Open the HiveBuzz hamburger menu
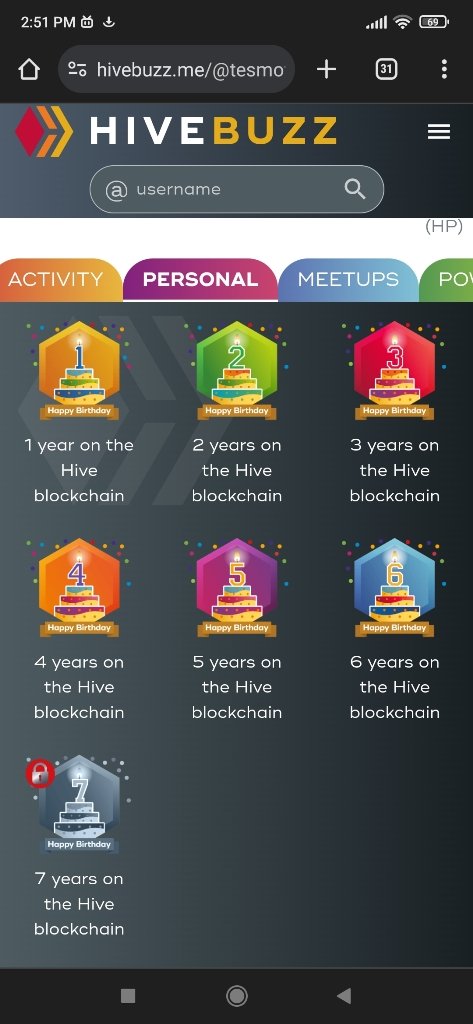 438,132
